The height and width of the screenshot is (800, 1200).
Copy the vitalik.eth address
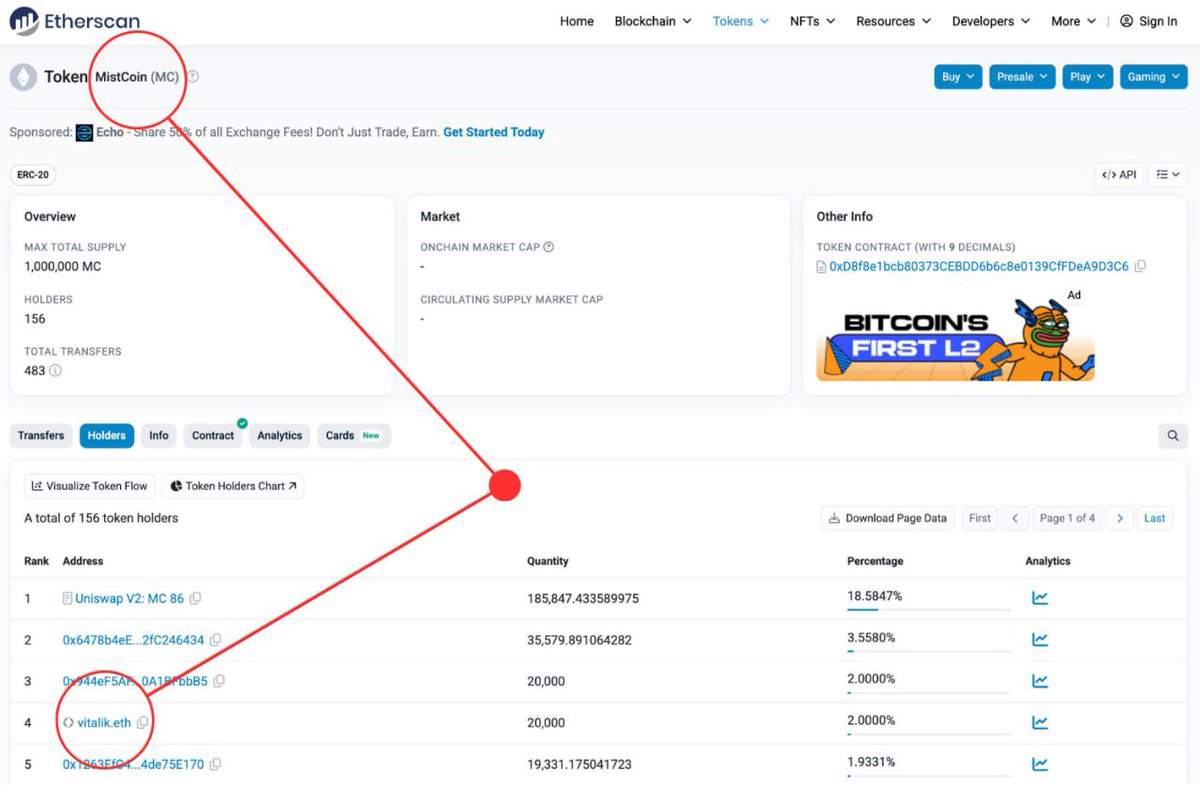[x=142, y=723]
